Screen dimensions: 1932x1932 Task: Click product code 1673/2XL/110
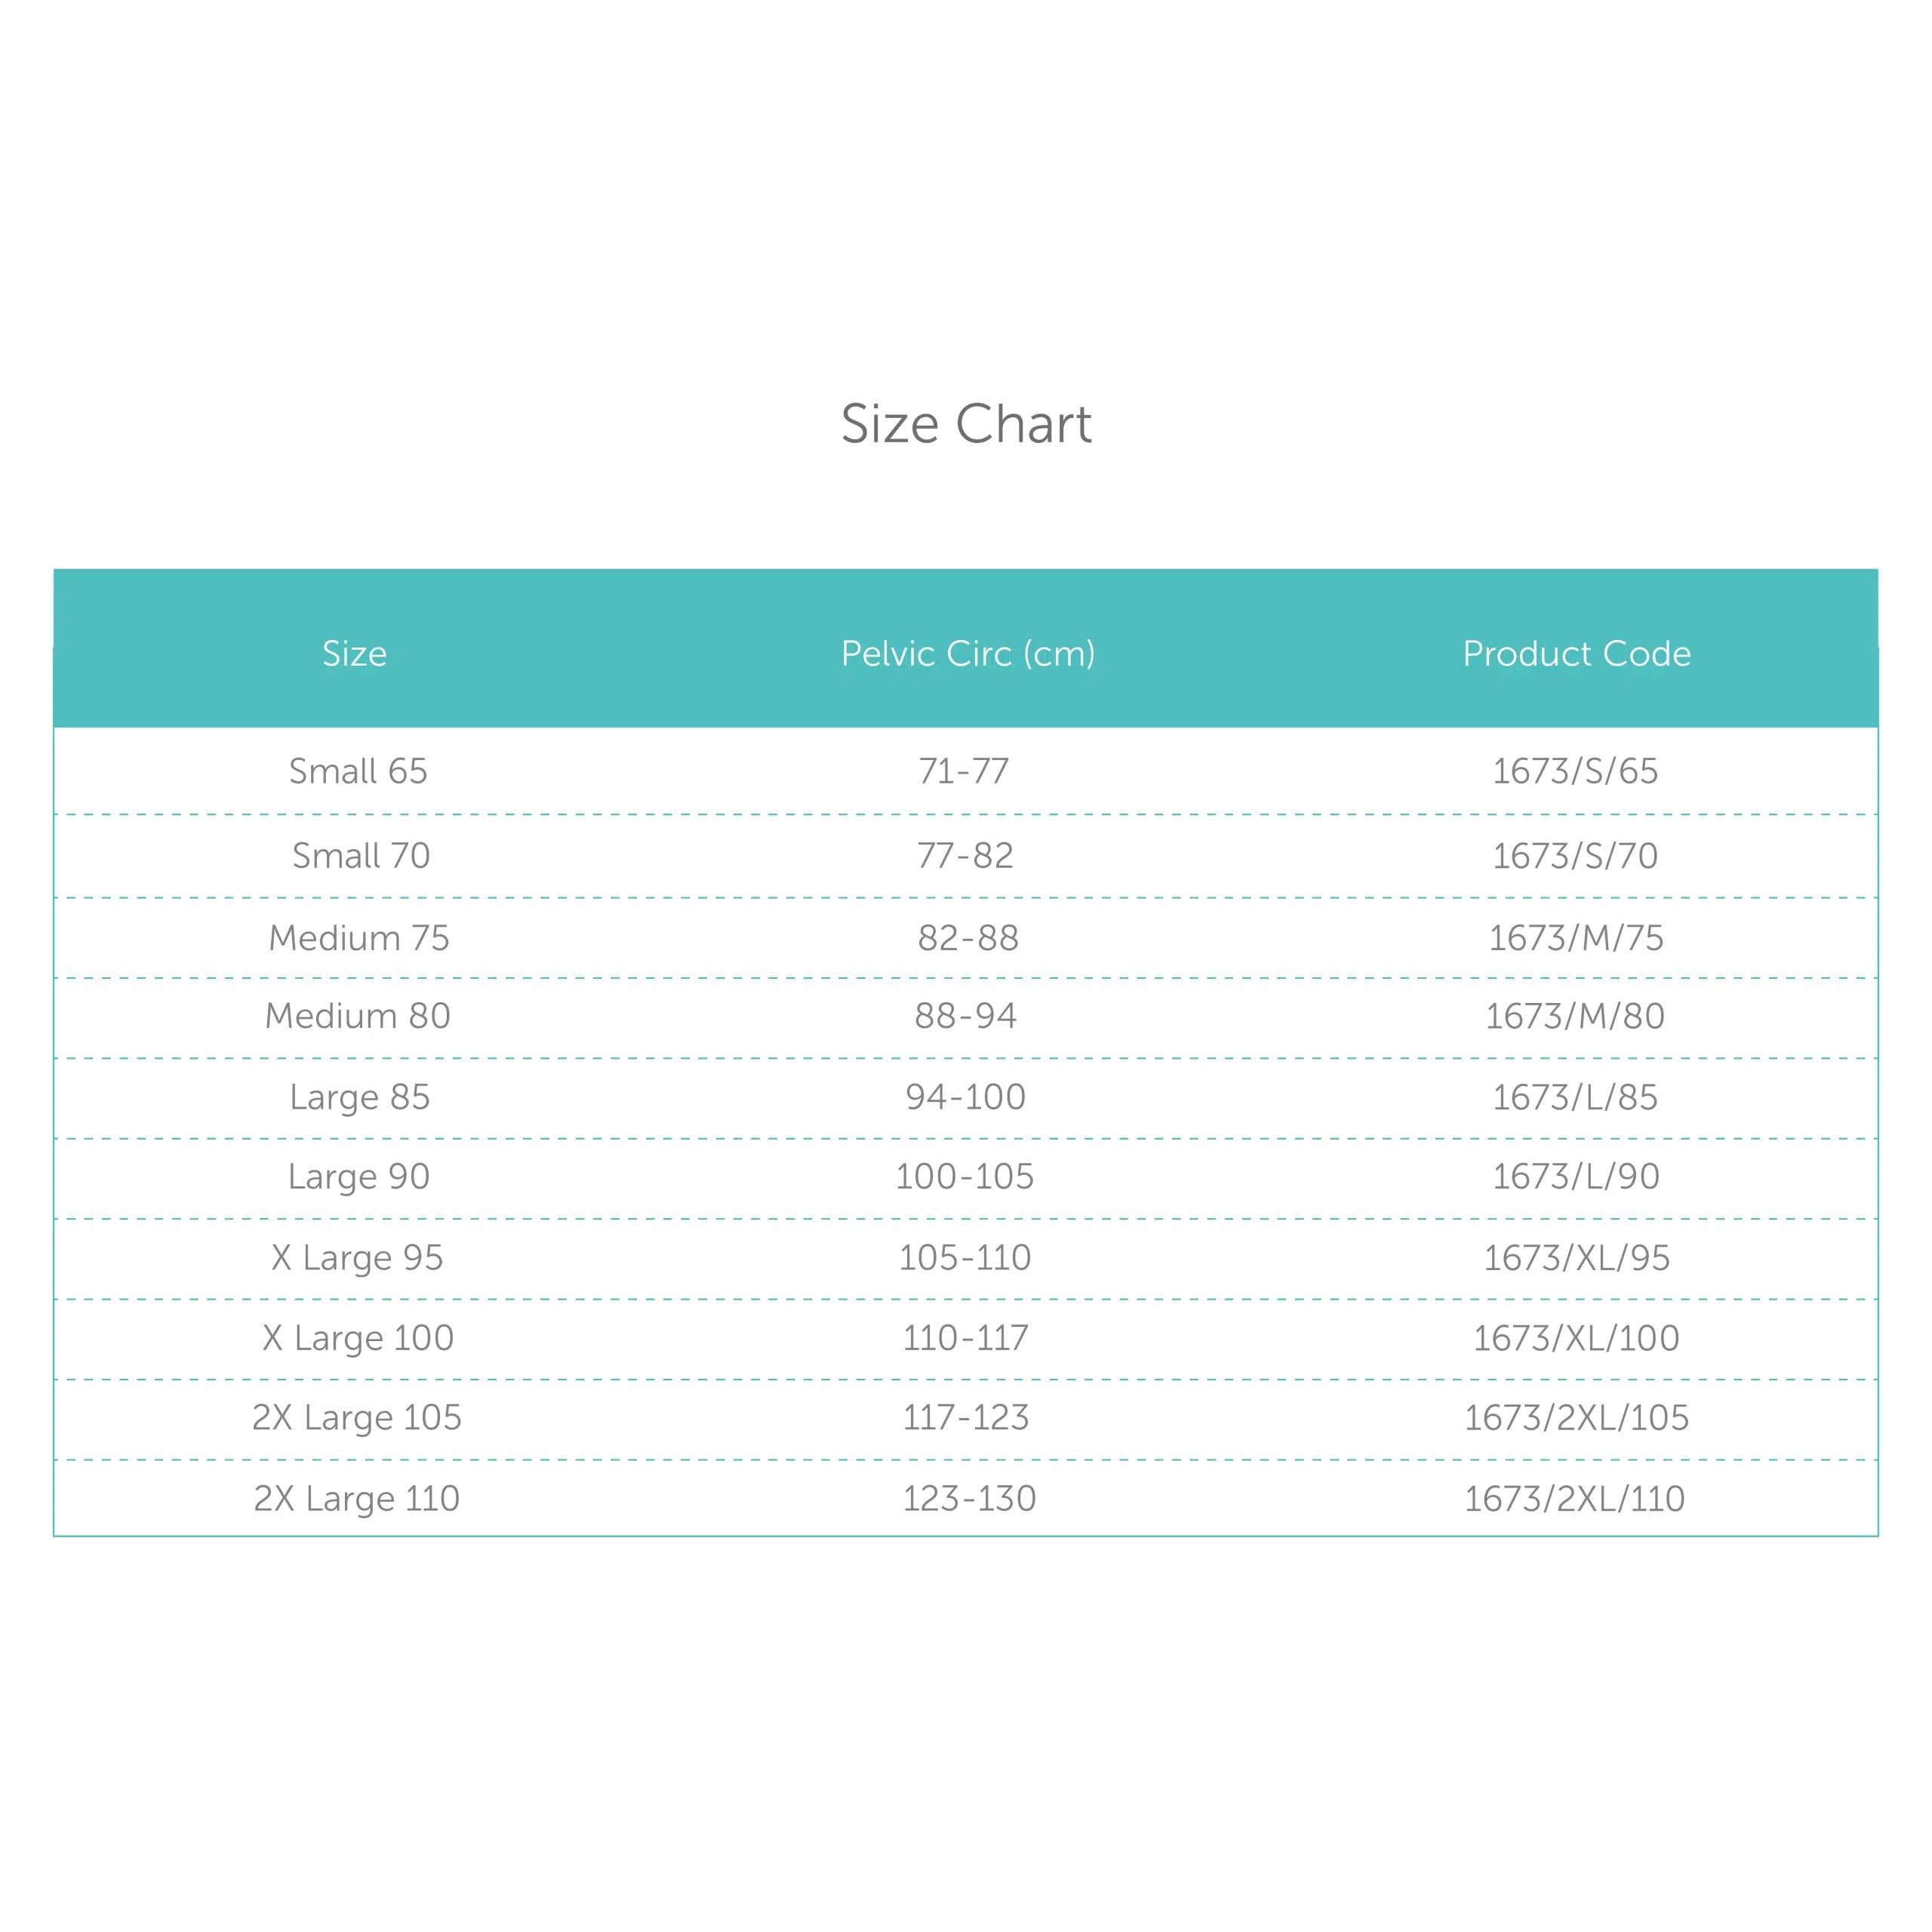pyautogui.click(x=1575, y=1498)
